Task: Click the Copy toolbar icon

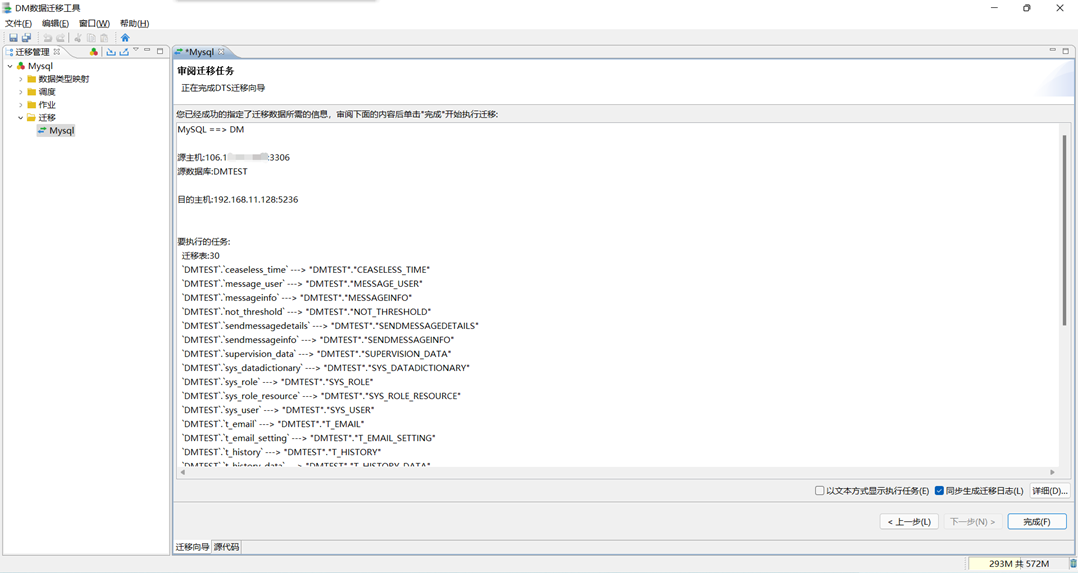Action: [91, 38]
